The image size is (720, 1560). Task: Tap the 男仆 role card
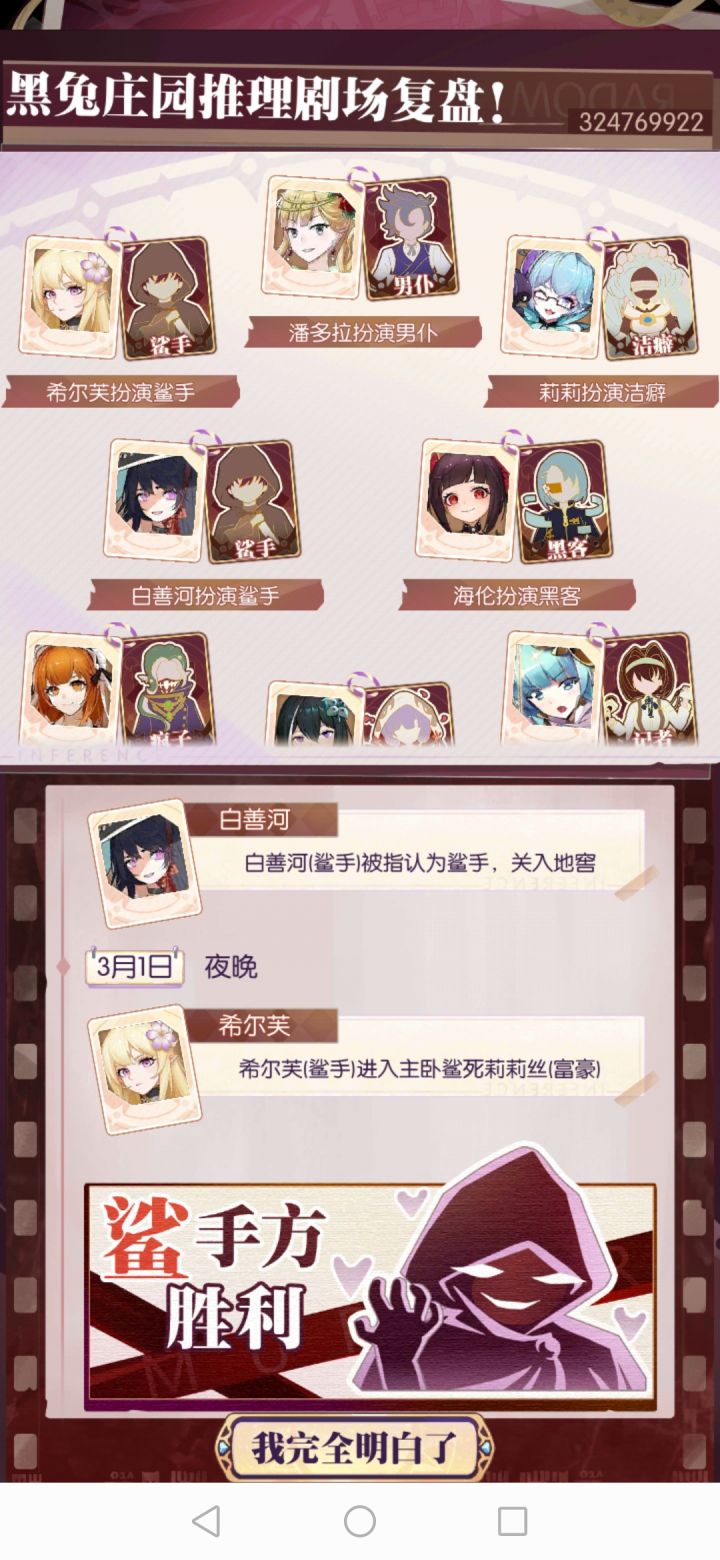[406, 238]
